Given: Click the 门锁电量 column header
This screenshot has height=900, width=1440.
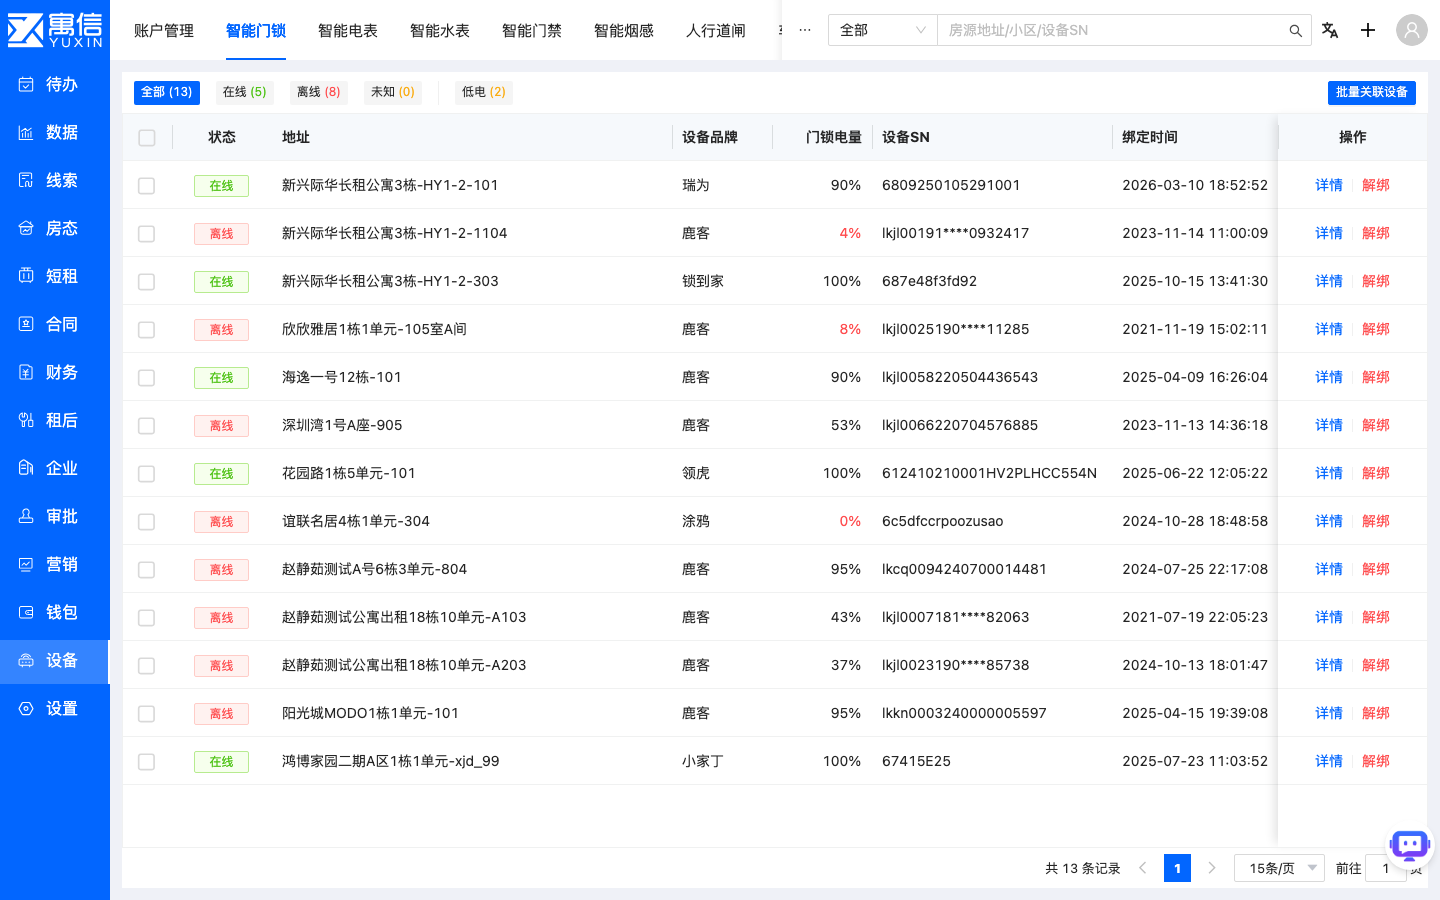Looking at the screenshot, I should 834,137.
